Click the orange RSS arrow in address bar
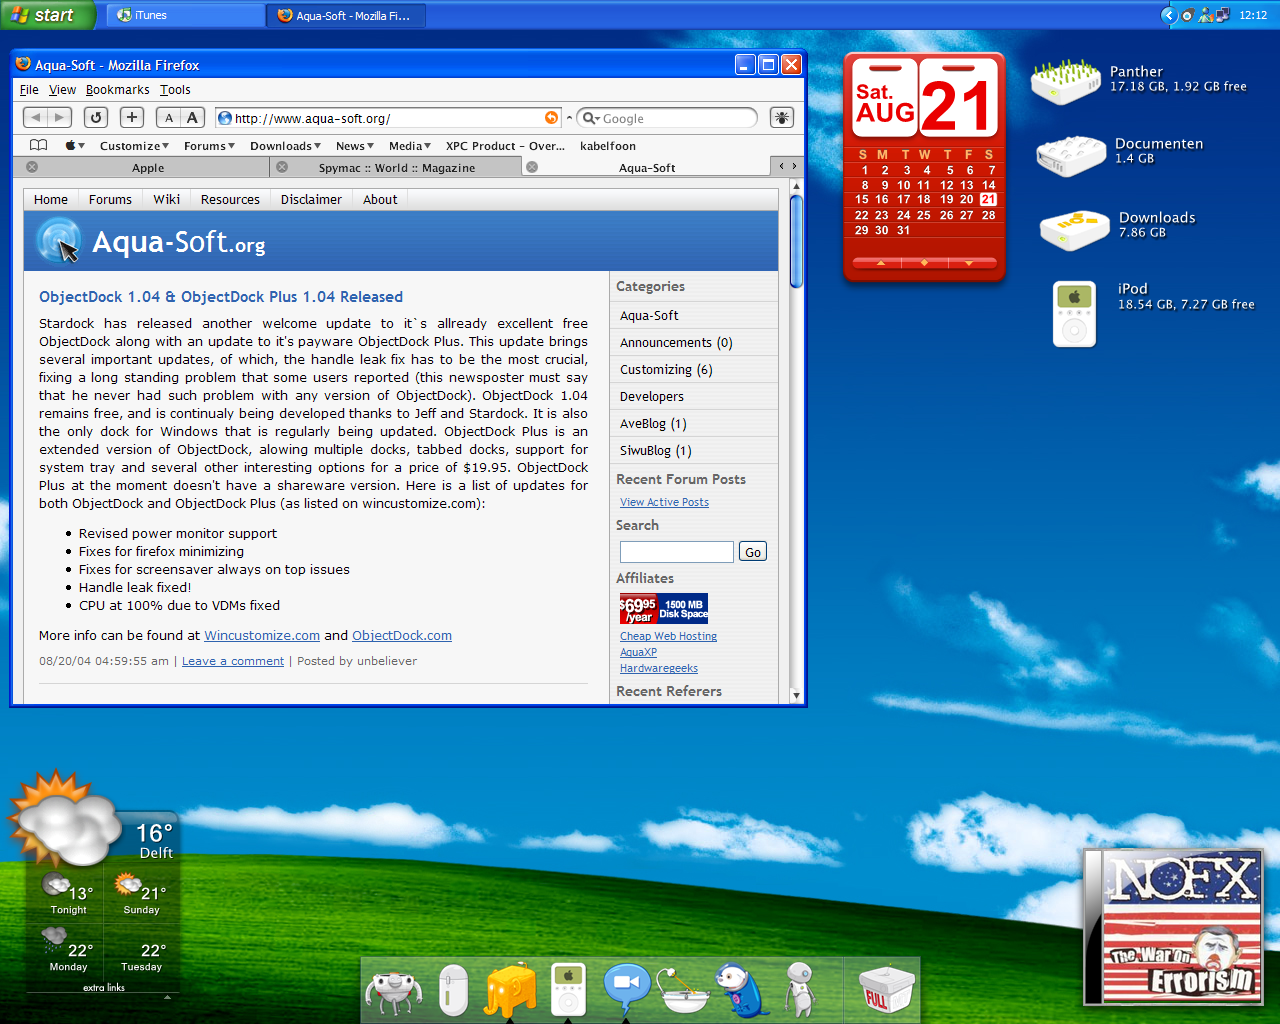This screenshot has height=1024, width=1280. tap(551, 118)
